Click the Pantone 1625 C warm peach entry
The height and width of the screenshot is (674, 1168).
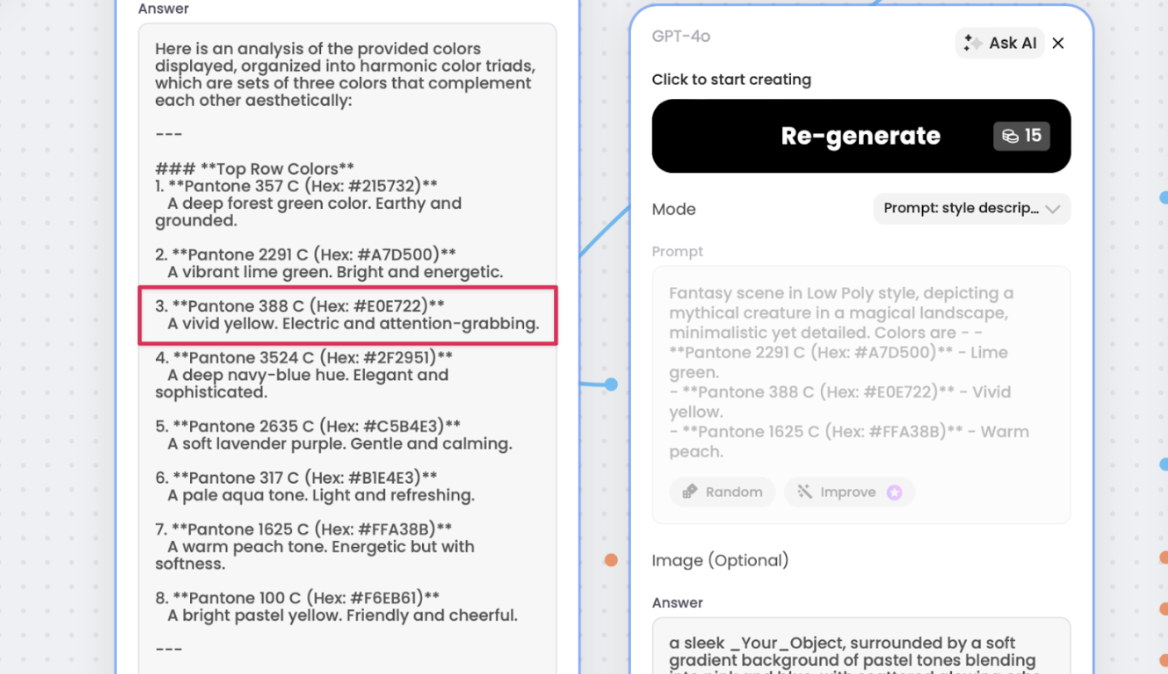pyautogui.click(x=314, y=546)
